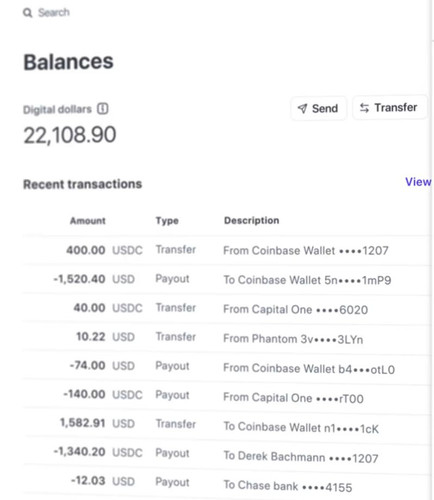Focus the Search field
This screenshot has width=434, height=500.
tap(47, 13)
